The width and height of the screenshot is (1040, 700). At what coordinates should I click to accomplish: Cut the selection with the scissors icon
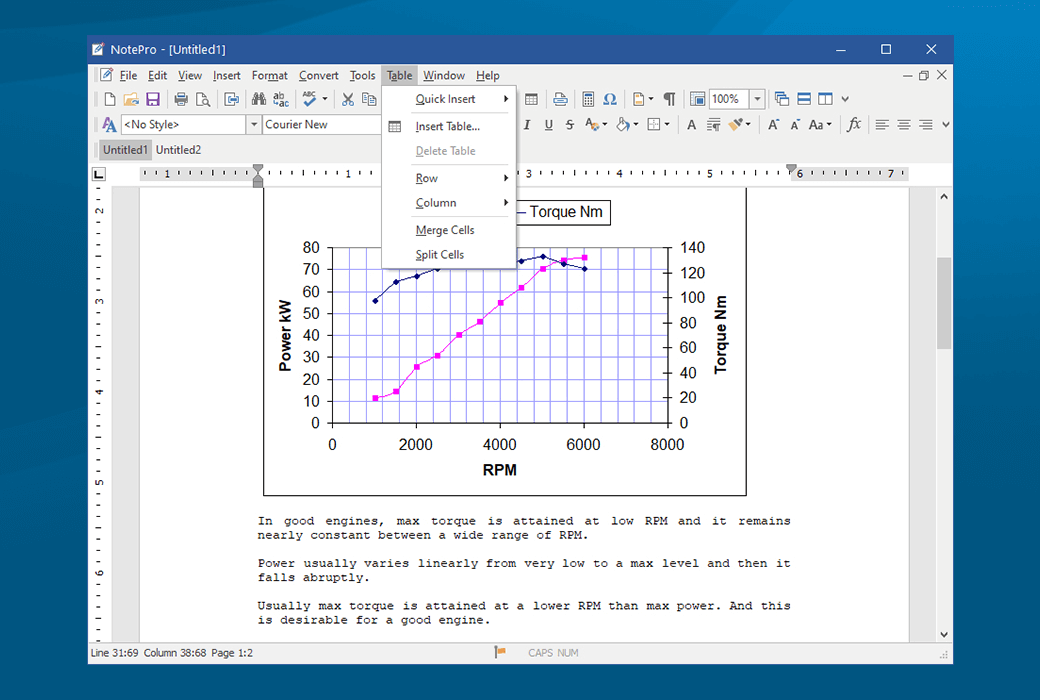pyautogui.click(x=348, y=99)
